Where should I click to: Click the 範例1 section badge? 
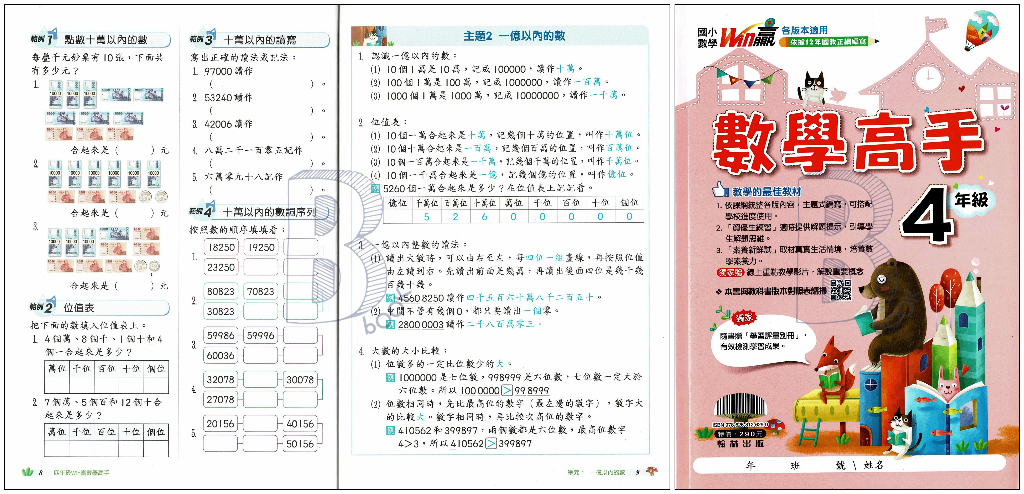click(x=42, y=37)
